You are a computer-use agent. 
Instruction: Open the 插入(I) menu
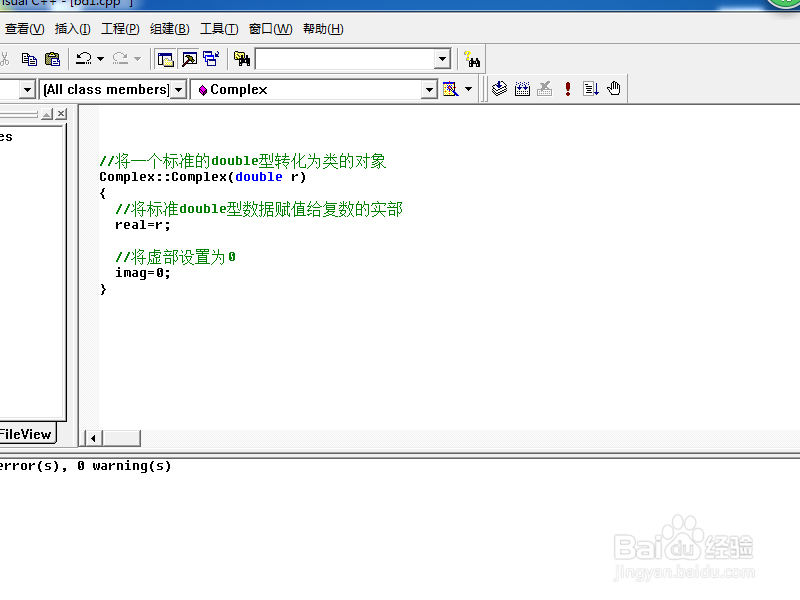(72, 29)
